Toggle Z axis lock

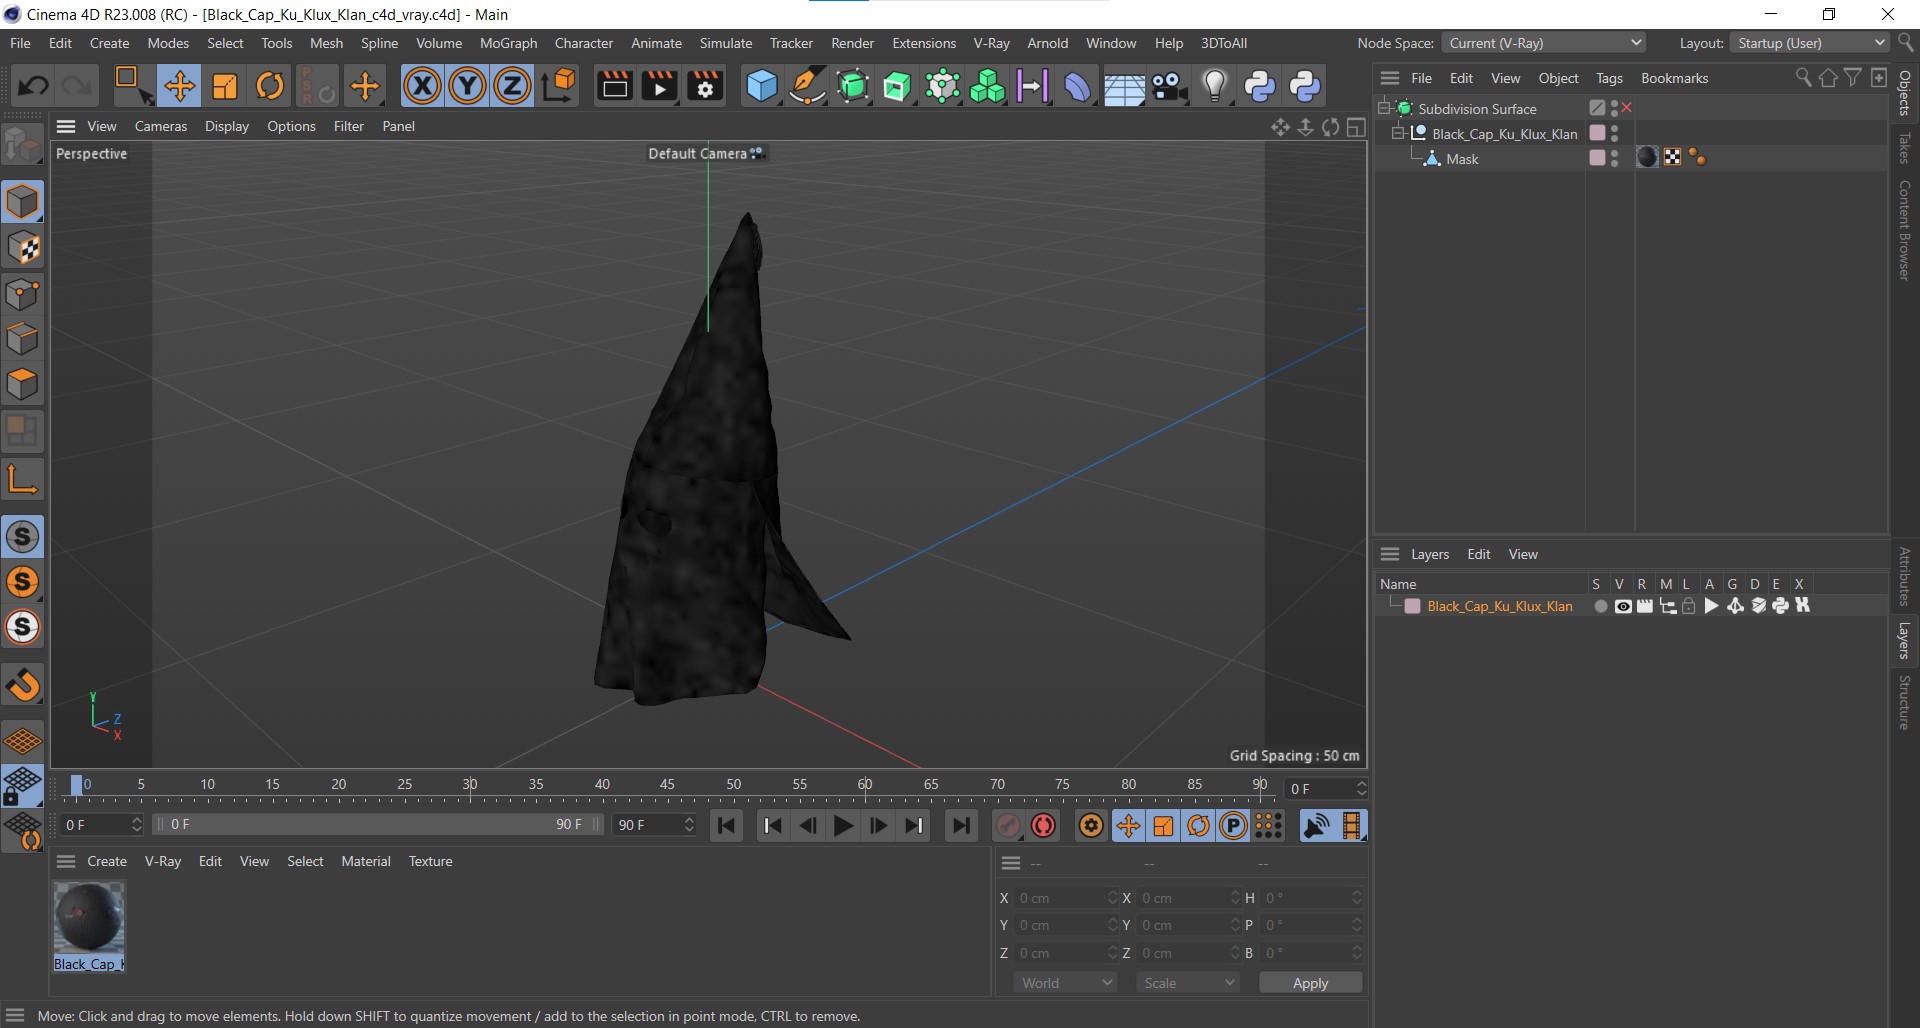point(512,86)
